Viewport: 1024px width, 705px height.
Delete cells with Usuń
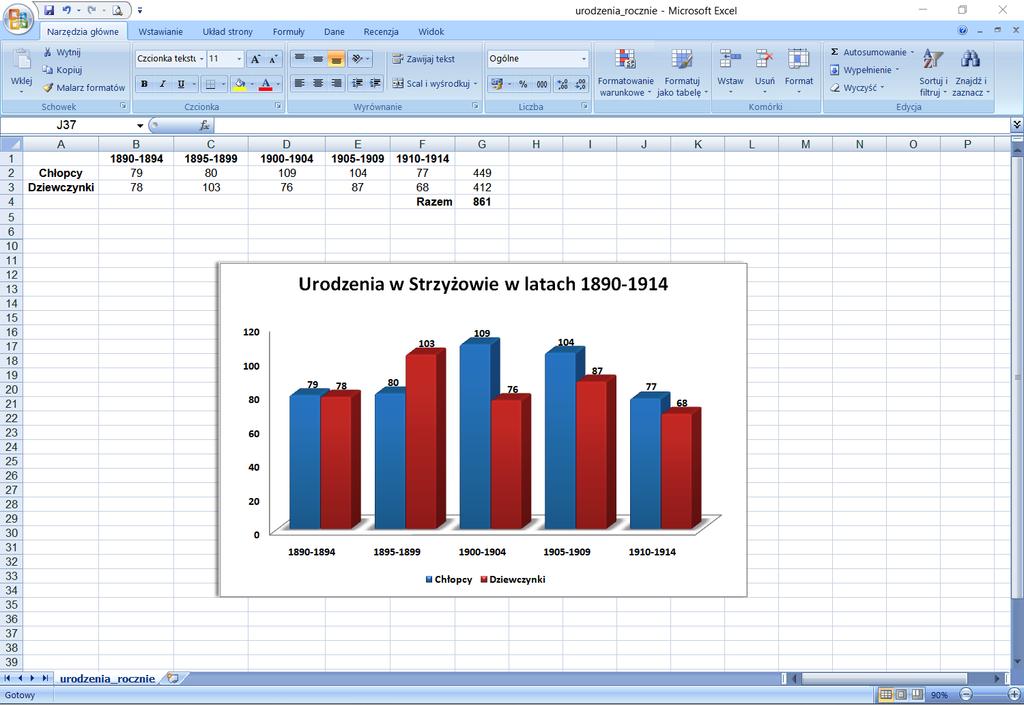coord(765,70)
